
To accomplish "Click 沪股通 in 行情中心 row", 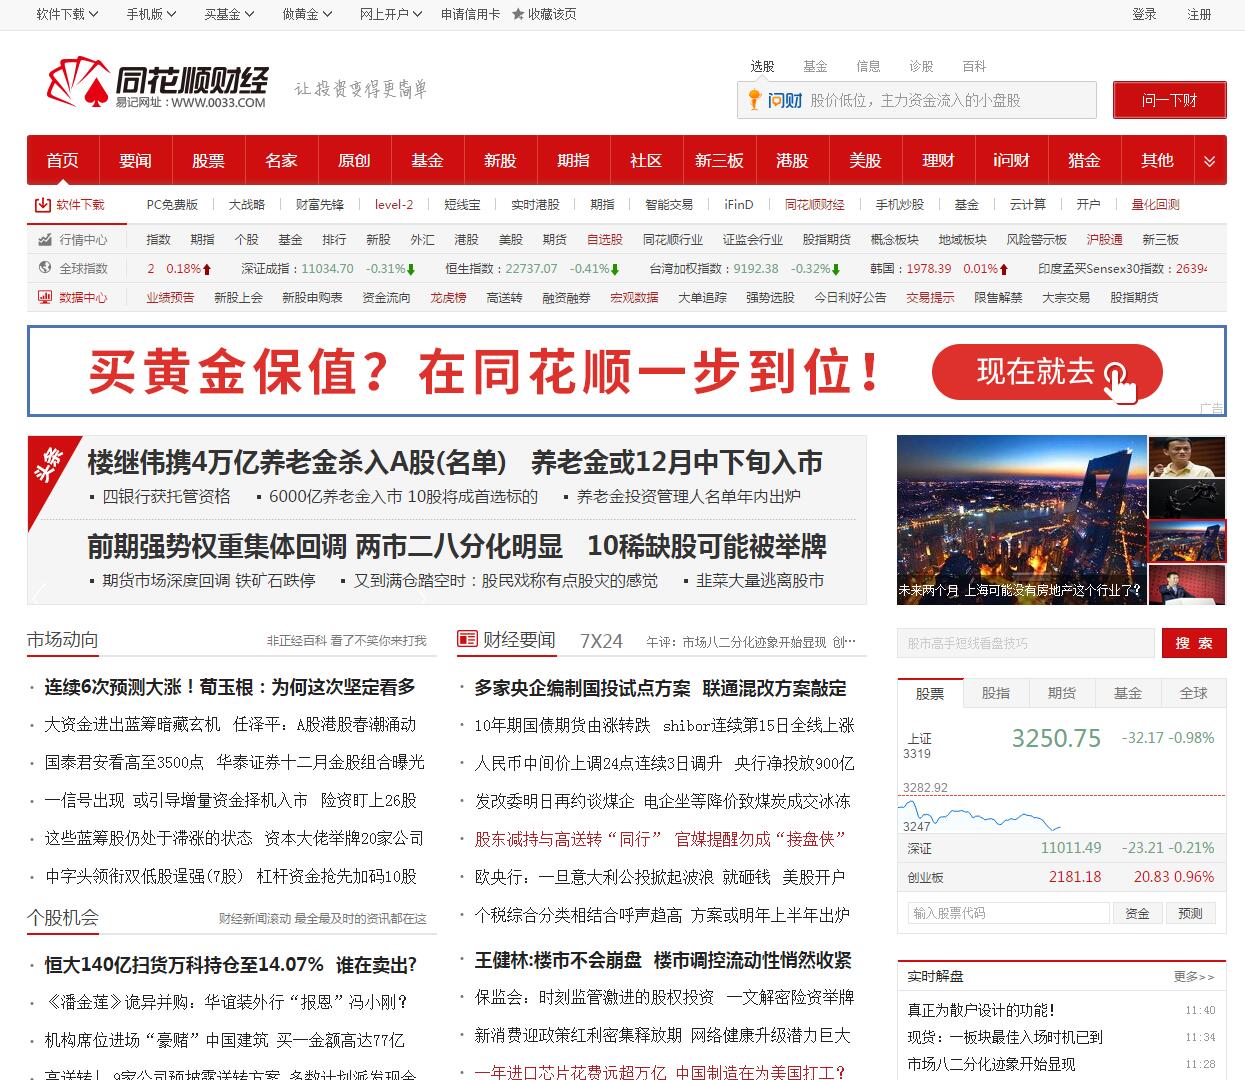I will [x=1105, y=240].
